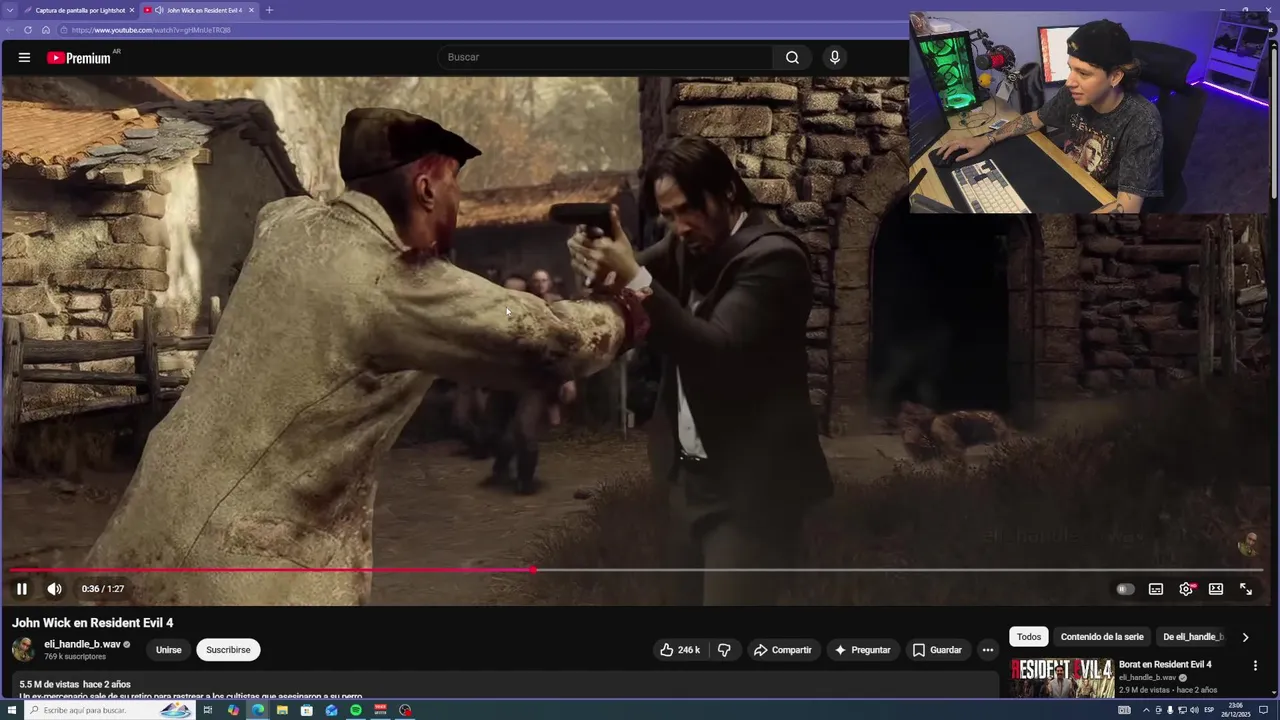Open the clock showing 23:06

(1236, 710)
